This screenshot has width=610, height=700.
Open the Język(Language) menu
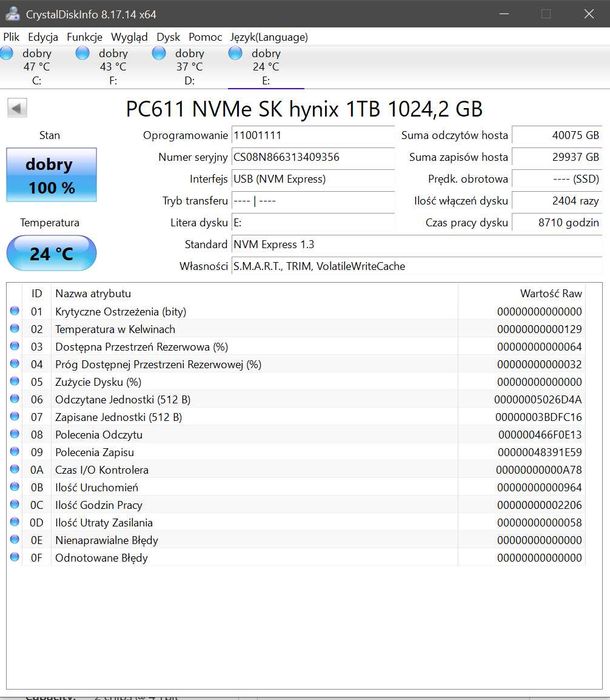(269, 37)
